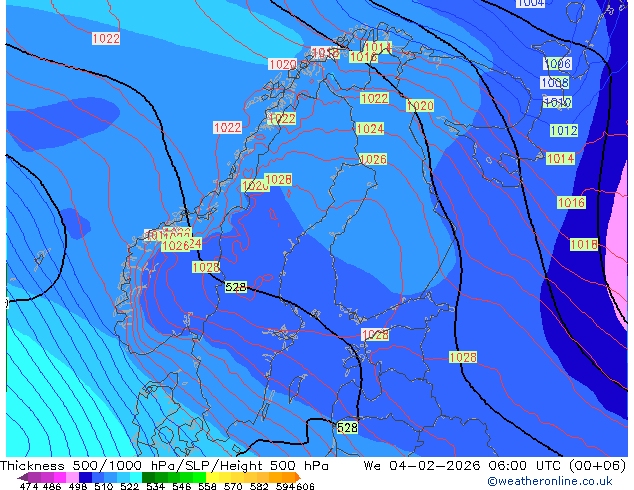Viewport: 634px width, 490px height.
Task: Click the legend value 546
Action: point(181,486)
